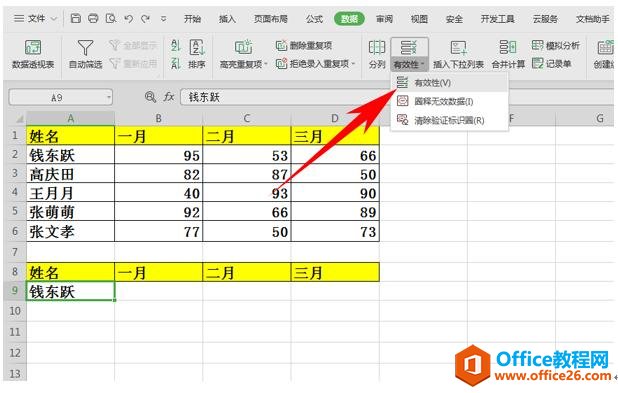Click cell A9 containing 钱东跃
Screen dimensions: 618x393
tap(71, 292)
